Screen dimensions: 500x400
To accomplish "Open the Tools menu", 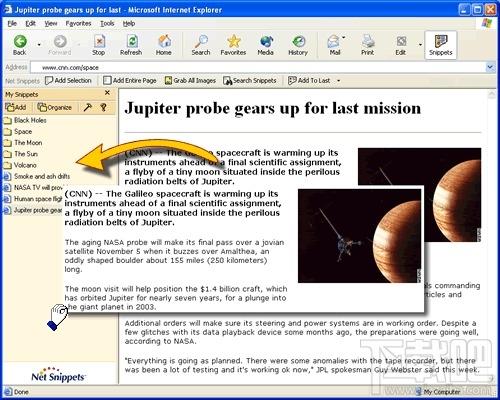I will click(107, 23).
